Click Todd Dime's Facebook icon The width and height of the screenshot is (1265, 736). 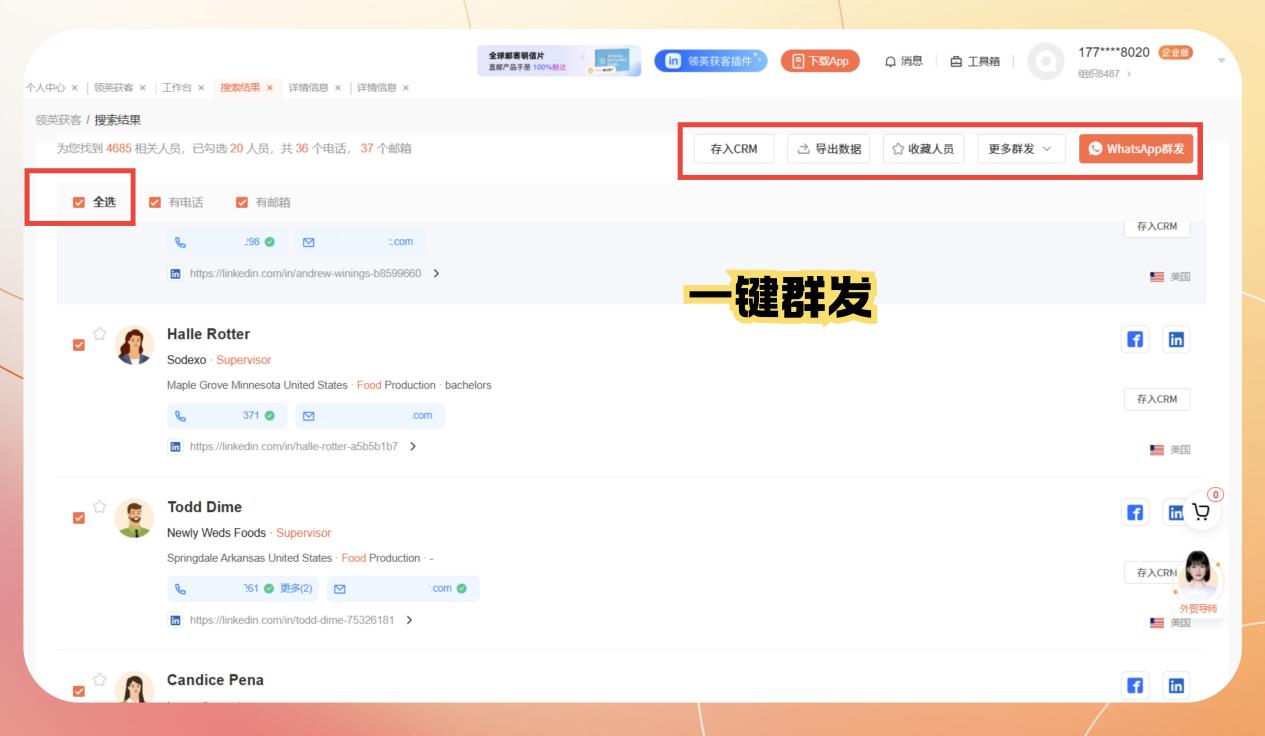click(1135, 513)
